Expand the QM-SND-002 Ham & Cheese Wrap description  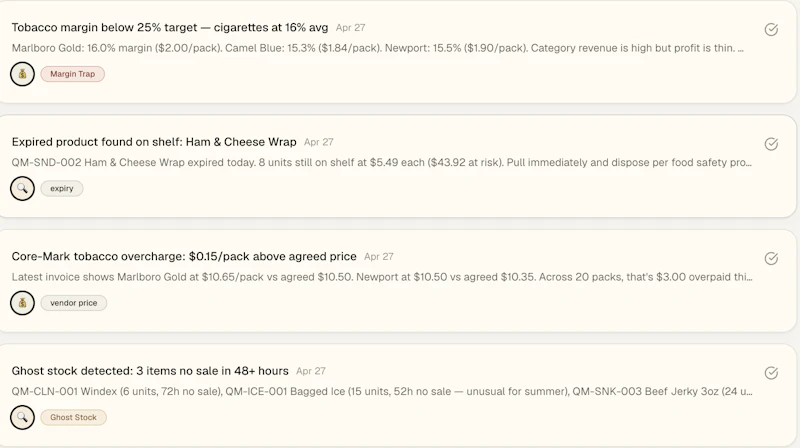[382, 162]
